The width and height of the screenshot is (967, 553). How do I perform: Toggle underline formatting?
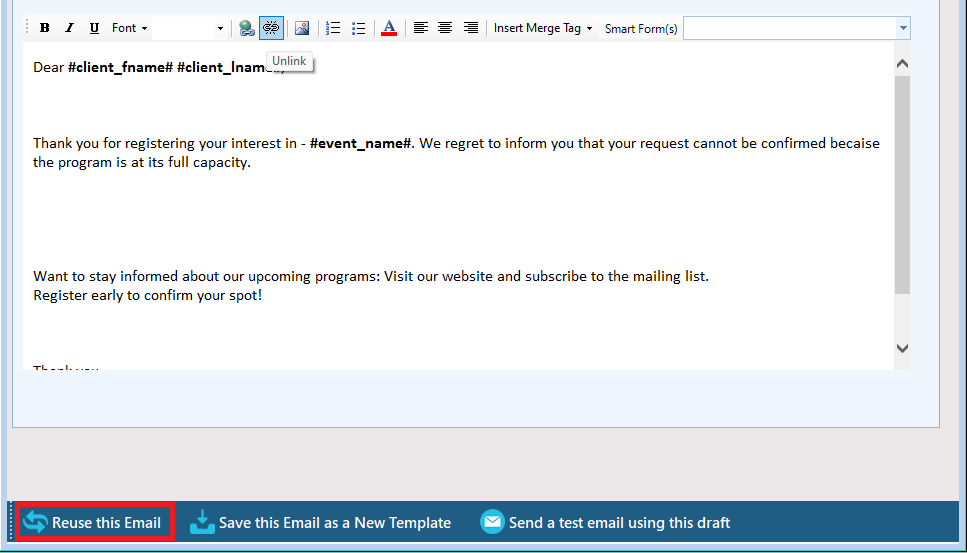click(x=94, y=28)
